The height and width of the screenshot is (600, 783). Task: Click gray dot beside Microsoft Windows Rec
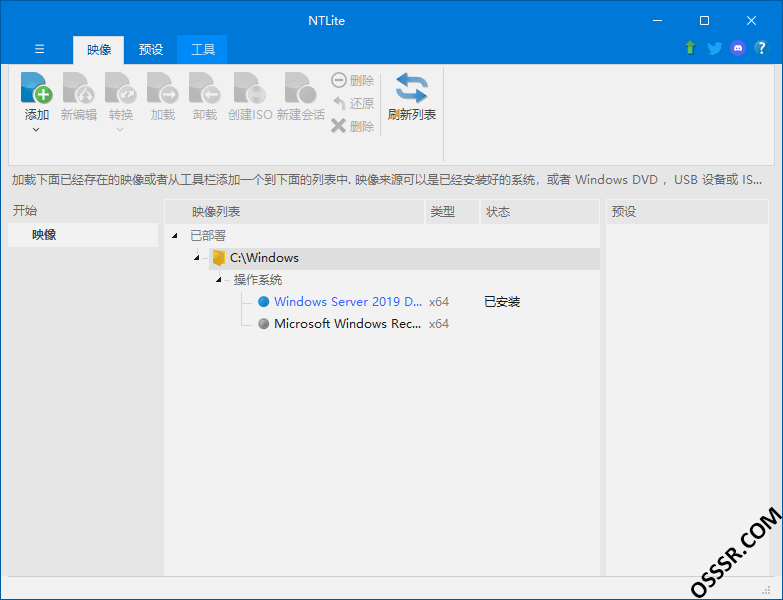point(264,323)
